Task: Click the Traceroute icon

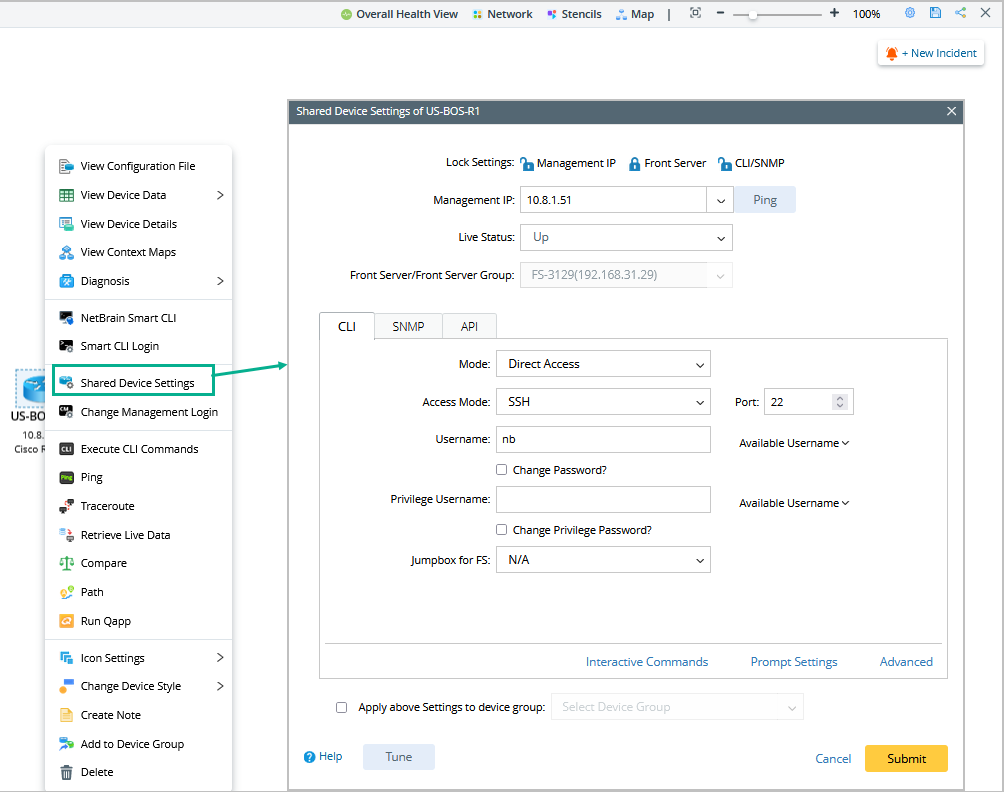Action: coord(67,506)
